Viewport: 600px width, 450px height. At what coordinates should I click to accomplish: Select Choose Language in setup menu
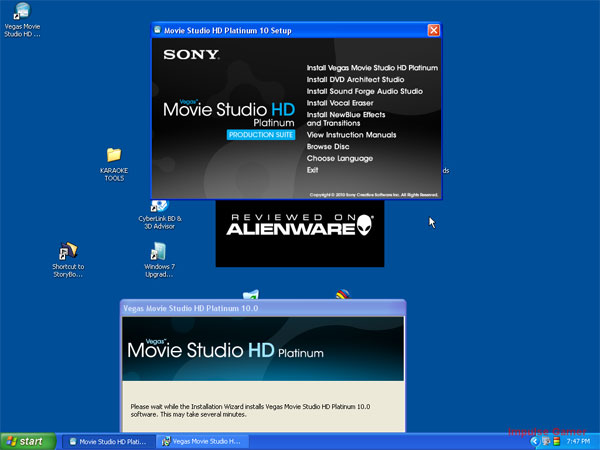click(340, 158)
